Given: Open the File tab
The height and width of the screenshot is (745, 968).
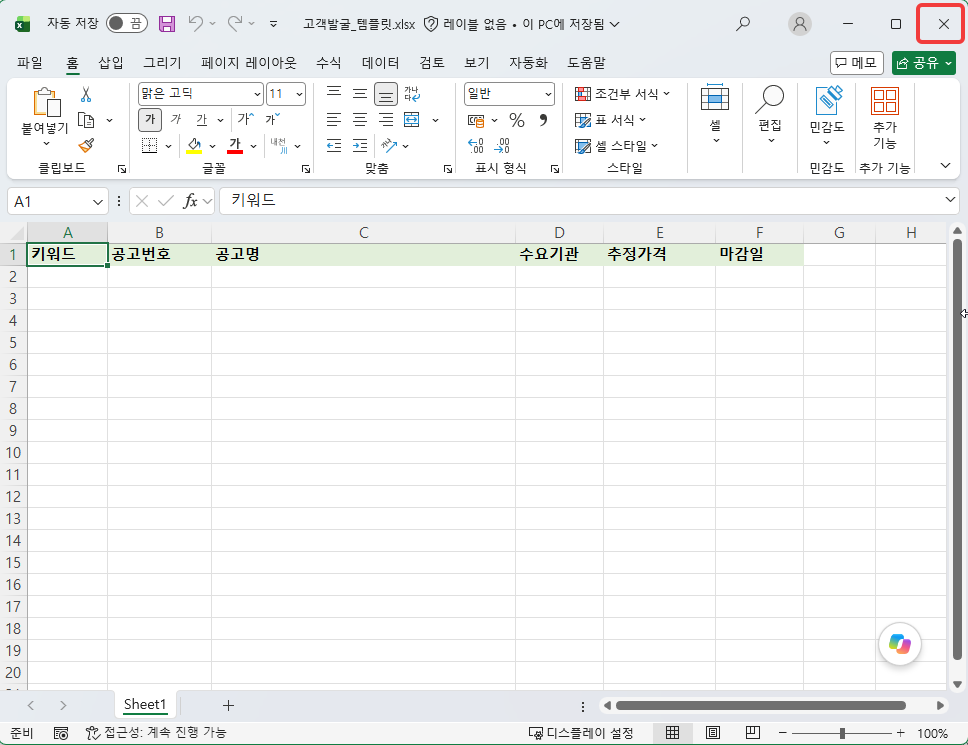Looking at the screenshot, I should [30, 62].
